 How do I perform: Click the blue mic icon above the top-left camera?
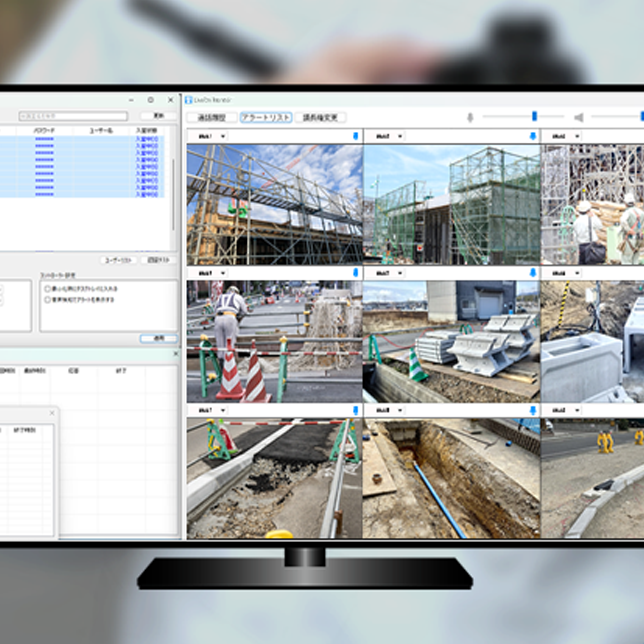point(355,136)
